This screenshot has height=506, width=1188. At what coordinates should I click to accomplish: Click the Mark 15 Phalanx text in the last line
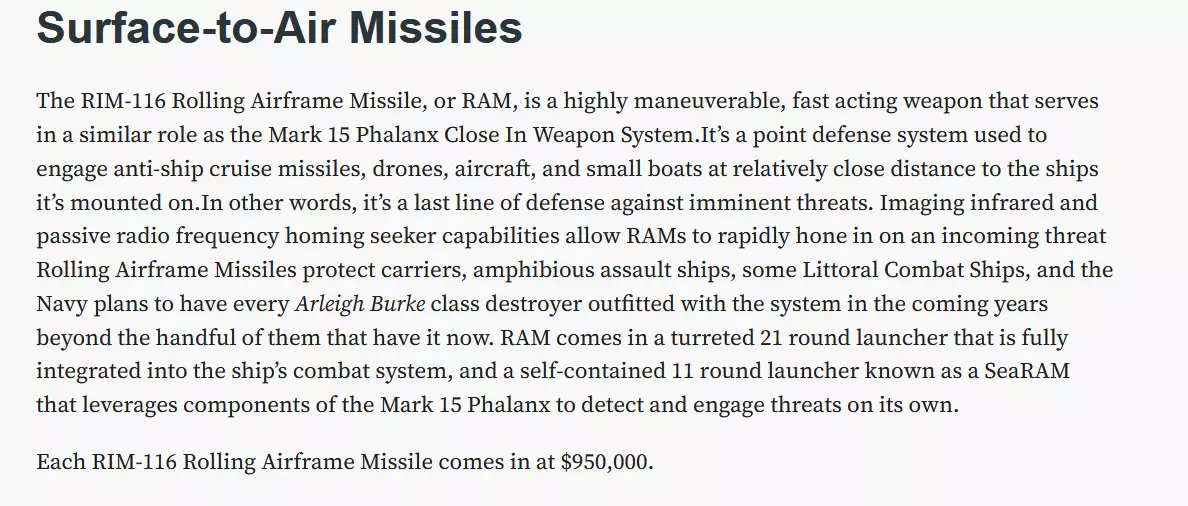pos(465,404)
